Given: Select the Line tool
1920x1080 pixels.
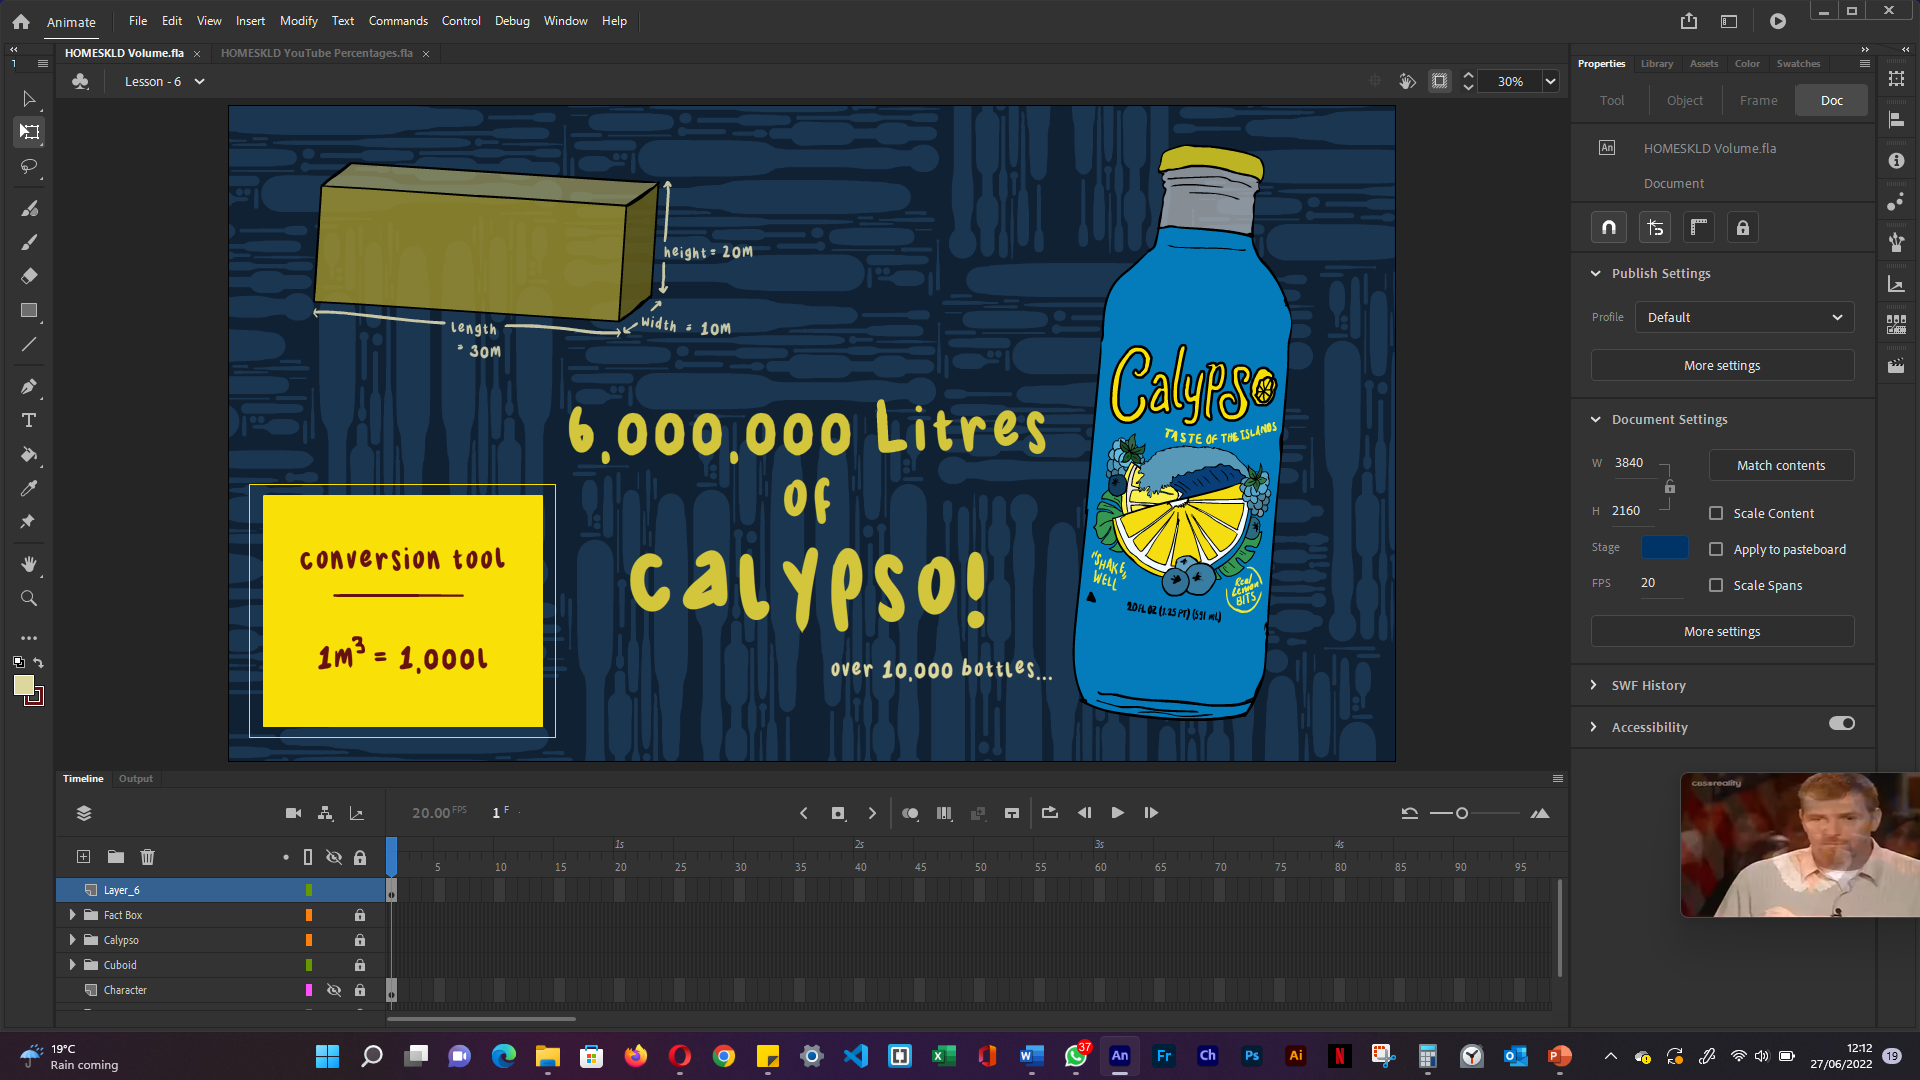Looking at the screenshot, I should click(x=29, y=345).
